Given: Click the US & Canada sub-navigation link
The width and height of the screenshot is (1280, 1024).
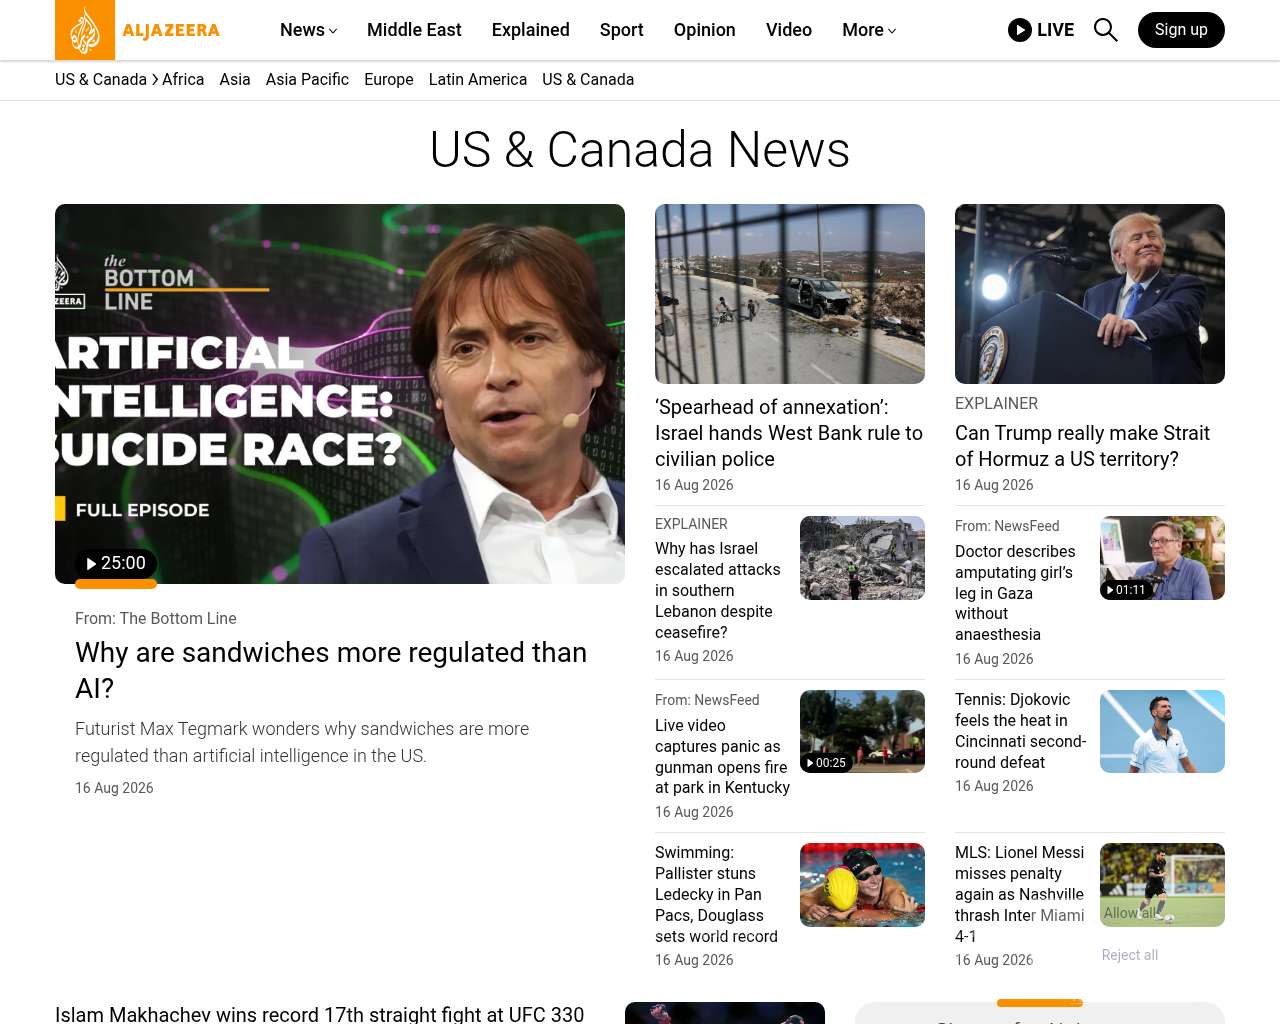Looking at the screenshot, I should pos(588,79).
